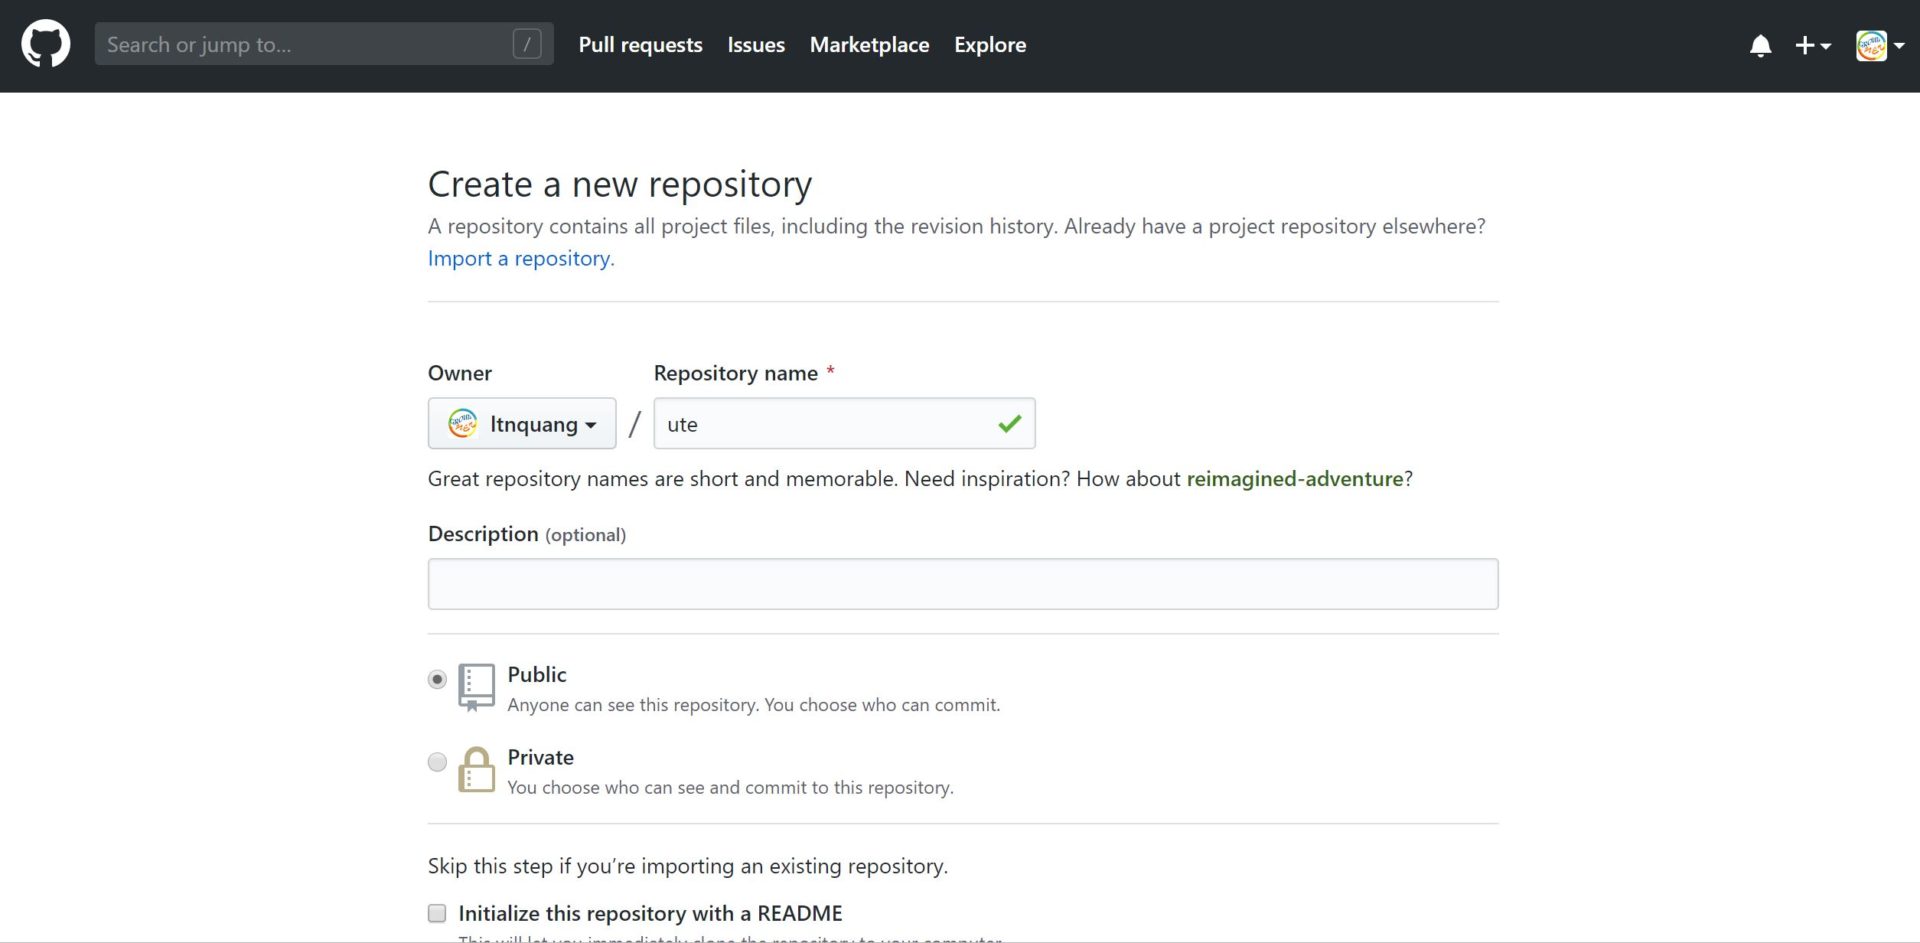Use the reimagined-adventure name suggestion
This screenshot has height=943, width=1920.
pos(1294,479)
